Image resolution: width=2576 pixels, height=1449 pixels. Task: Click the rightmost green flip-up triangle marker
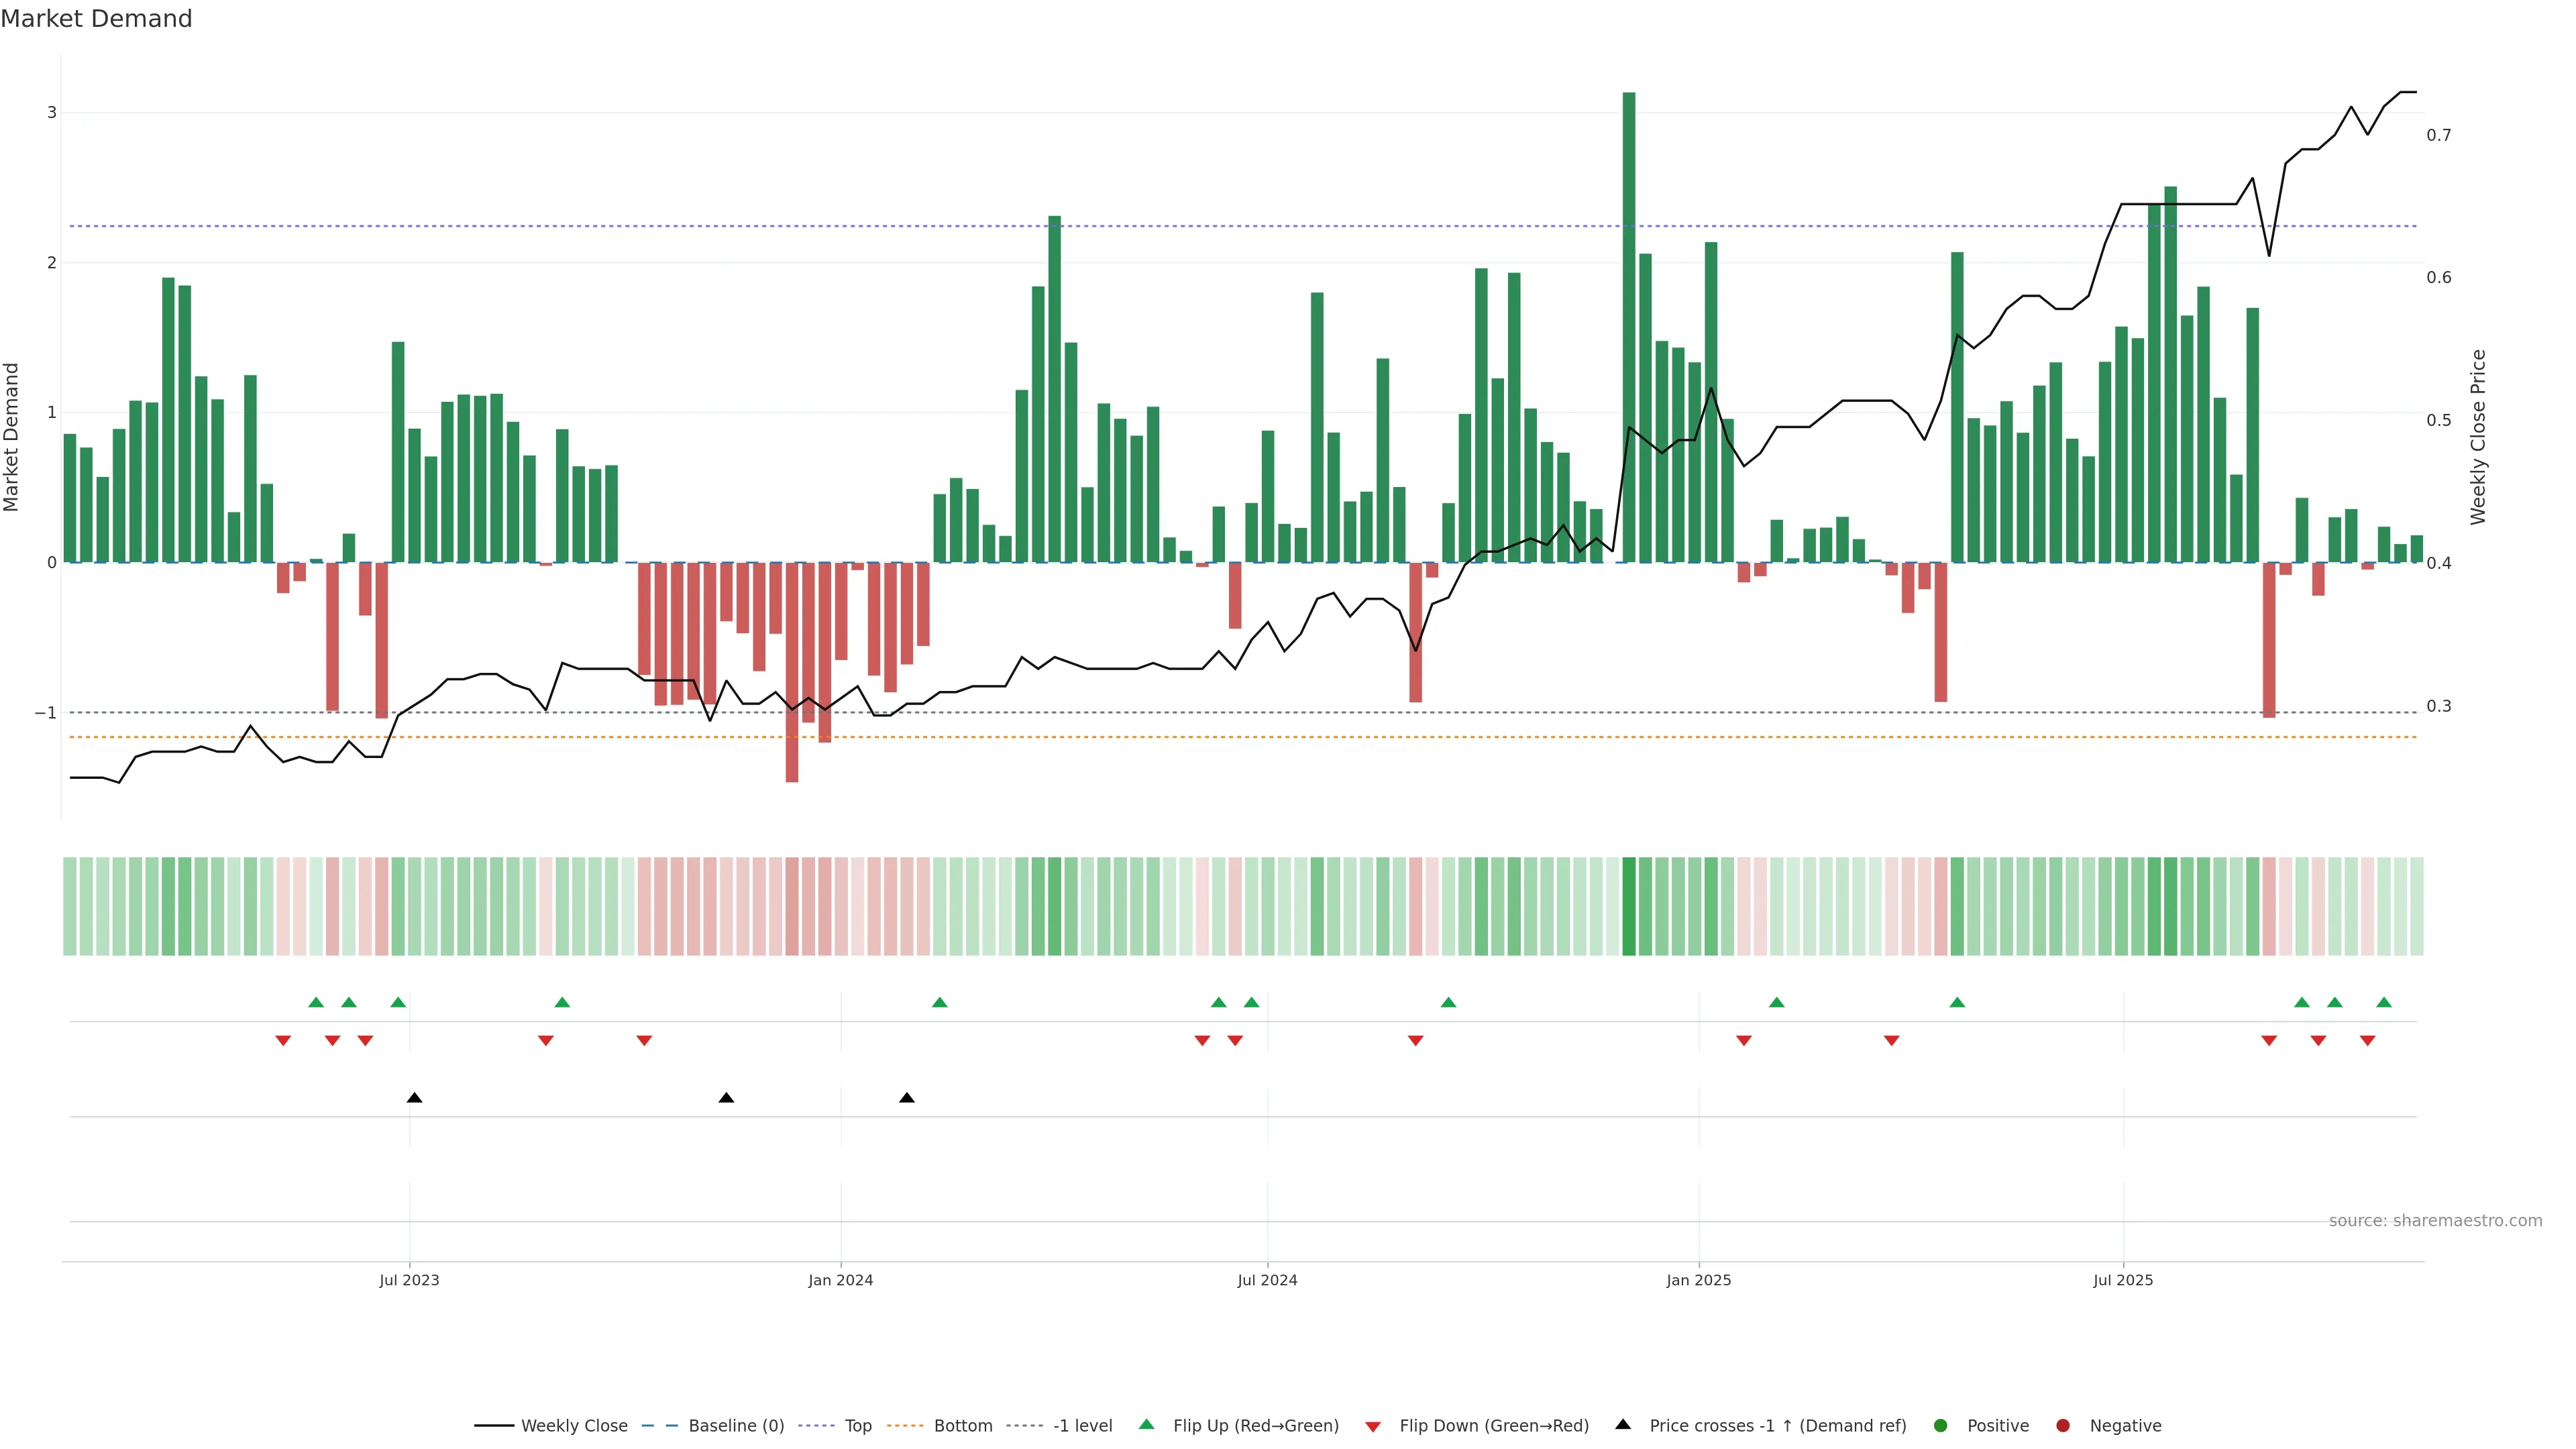pyautogui.click(x=2384, y=1002)
